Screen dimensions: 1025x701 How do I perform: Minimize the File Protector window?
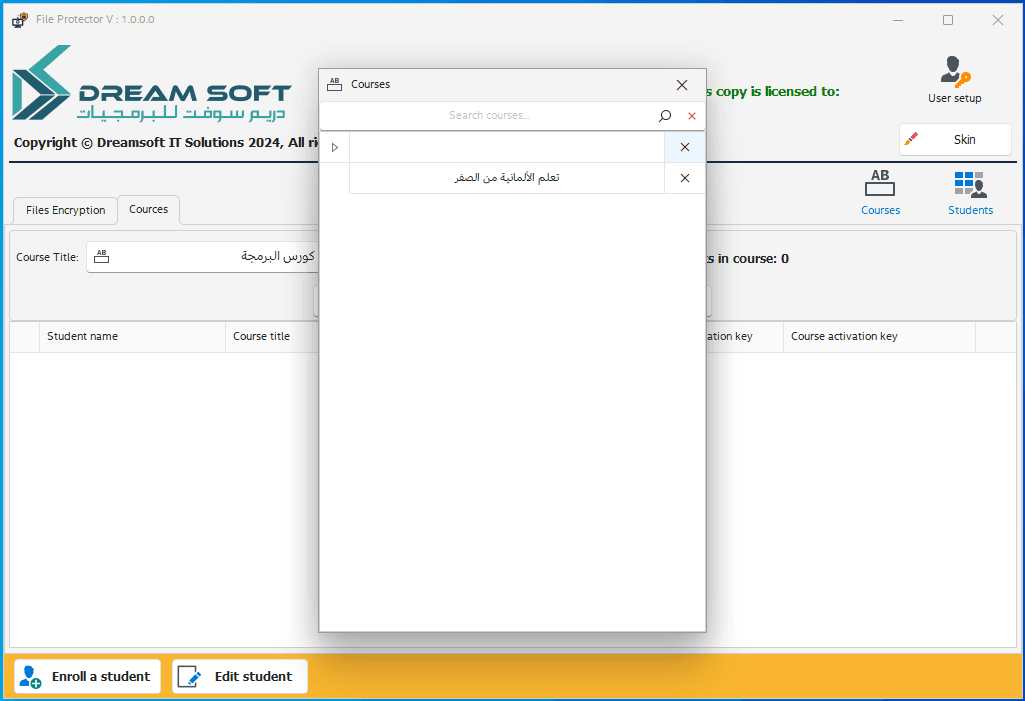click(898, 20)
